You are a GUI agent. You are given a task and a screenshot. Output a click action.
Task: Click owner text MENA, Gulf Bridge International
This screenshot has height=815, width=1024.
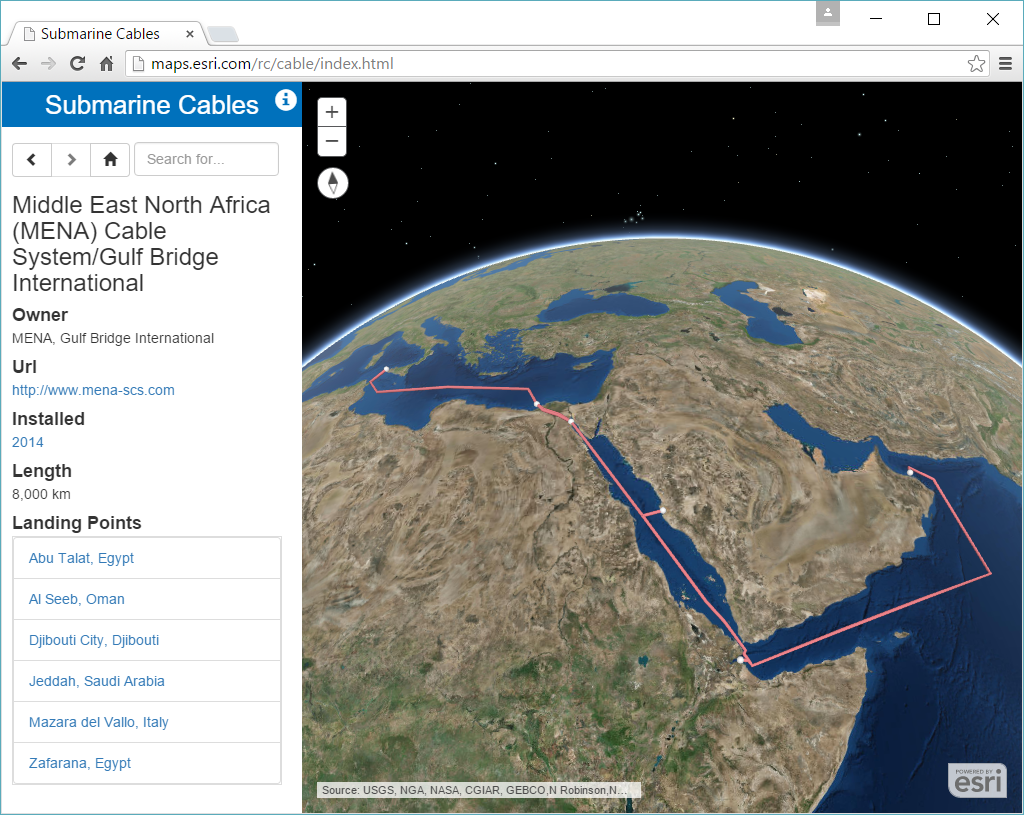point(113,338)
